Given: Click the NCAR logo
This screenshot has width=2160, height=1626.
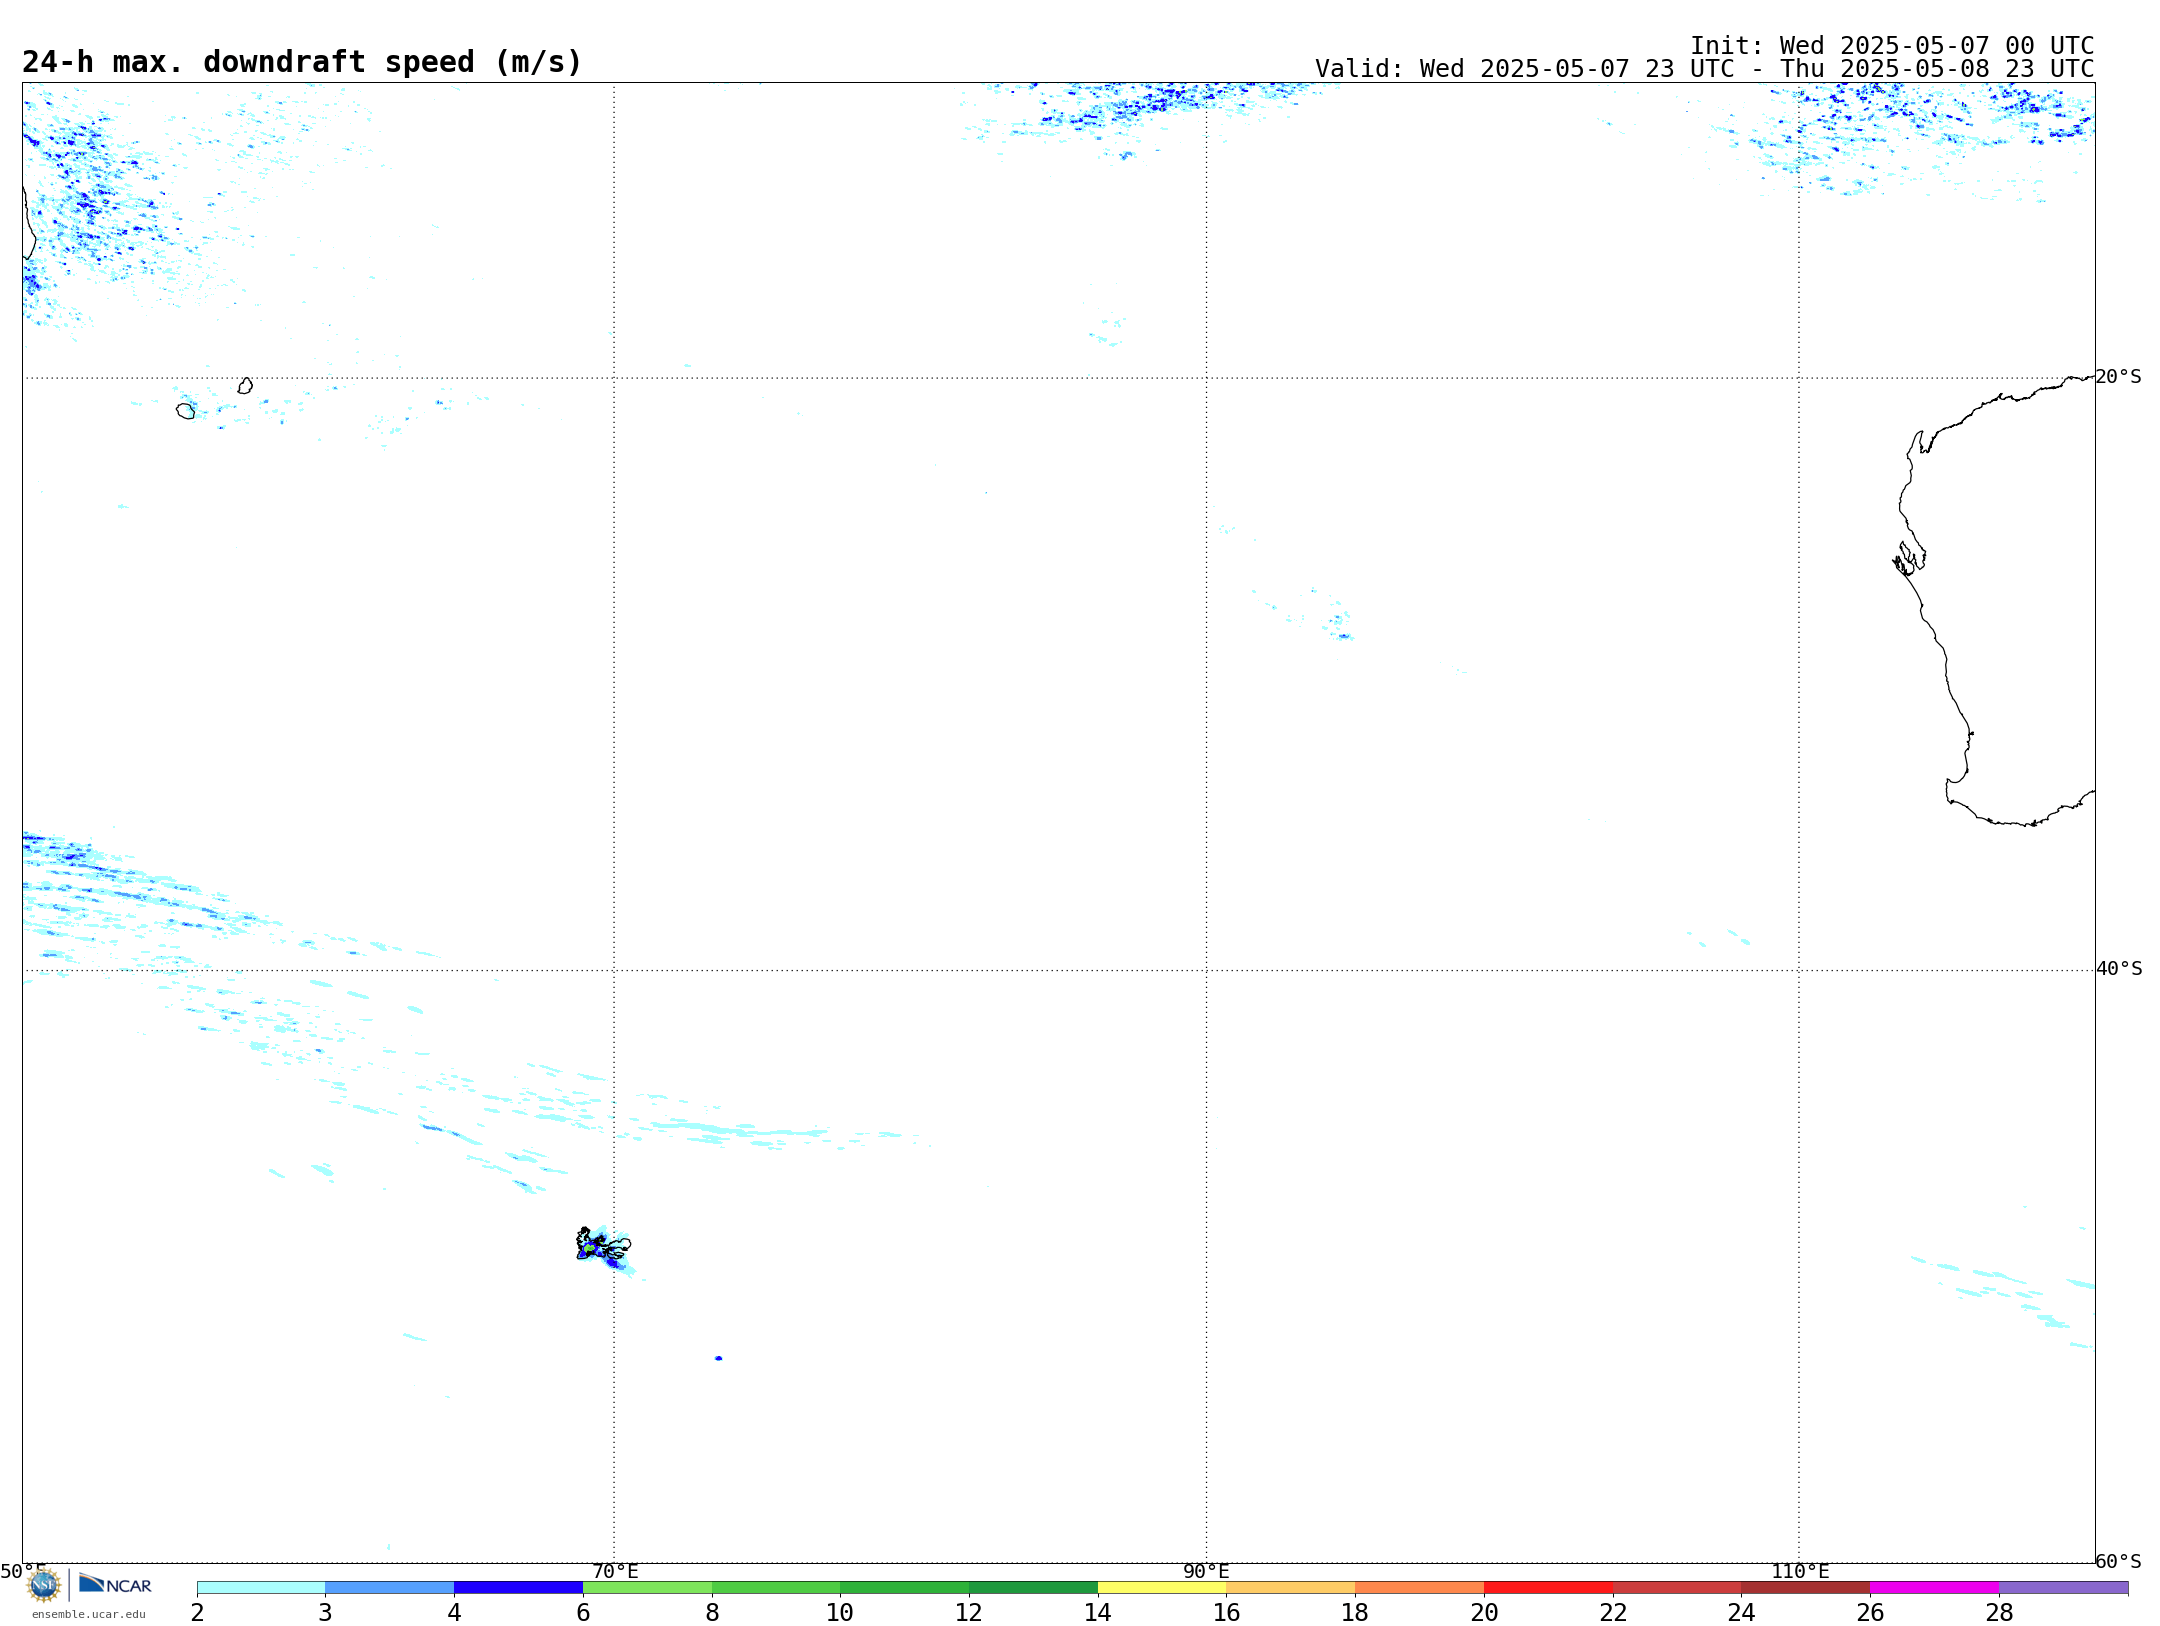Looking at the screenshot, I should (x=115, y=1584).
